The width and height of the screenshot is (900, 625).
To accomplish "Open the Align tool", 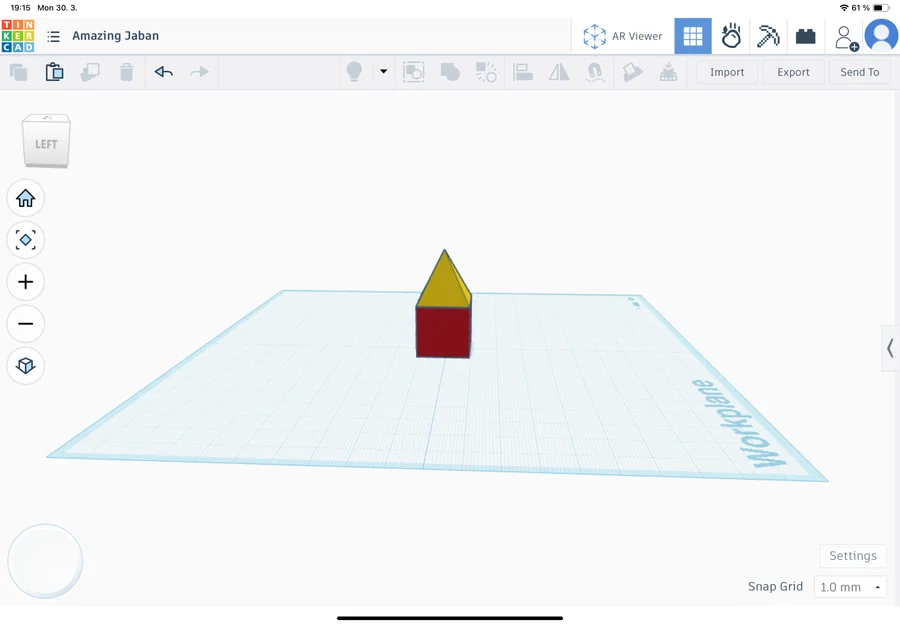I will (523, 71).
